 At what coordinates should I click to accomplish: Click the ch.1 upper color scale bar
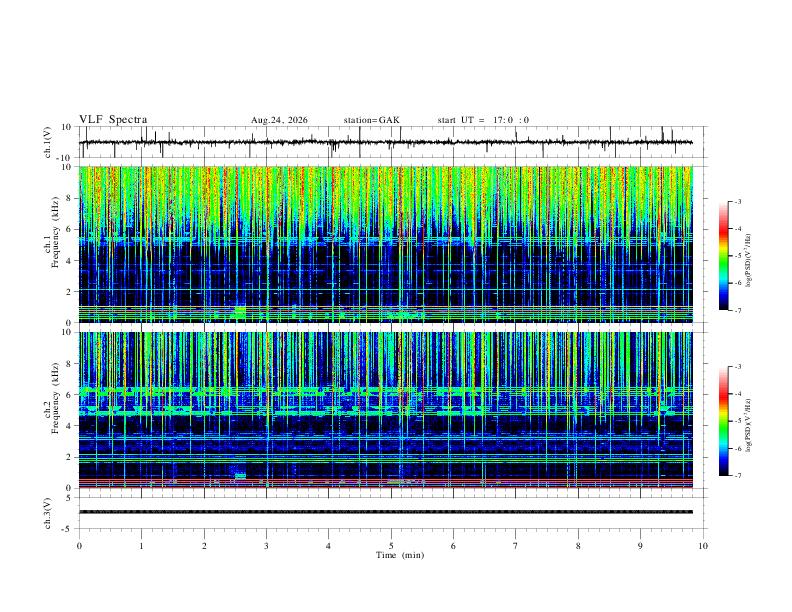pyautogui.click(x=723, y=256)
